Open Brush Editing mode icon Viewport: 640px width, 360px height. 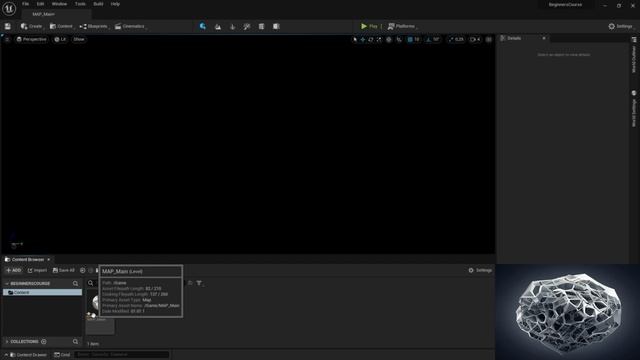point(276,27)
